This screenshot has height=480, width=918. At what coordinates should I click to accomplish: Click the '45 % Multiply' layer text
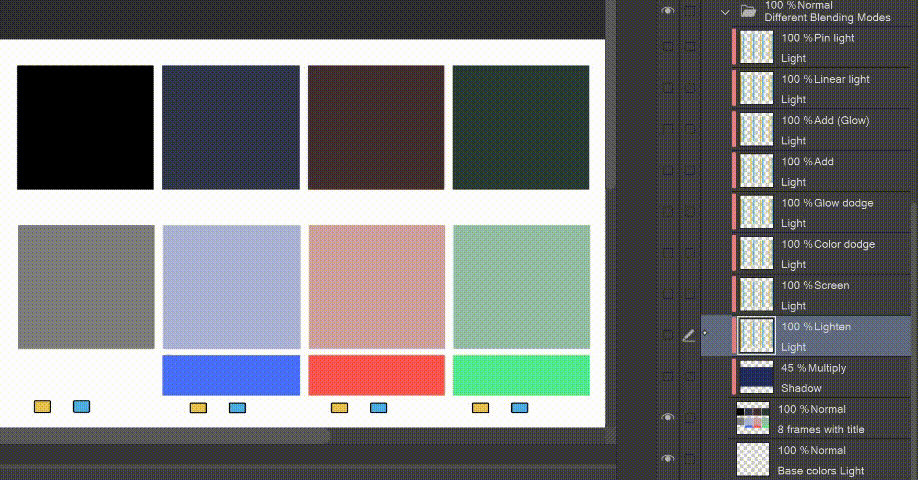tap(813, 368)
